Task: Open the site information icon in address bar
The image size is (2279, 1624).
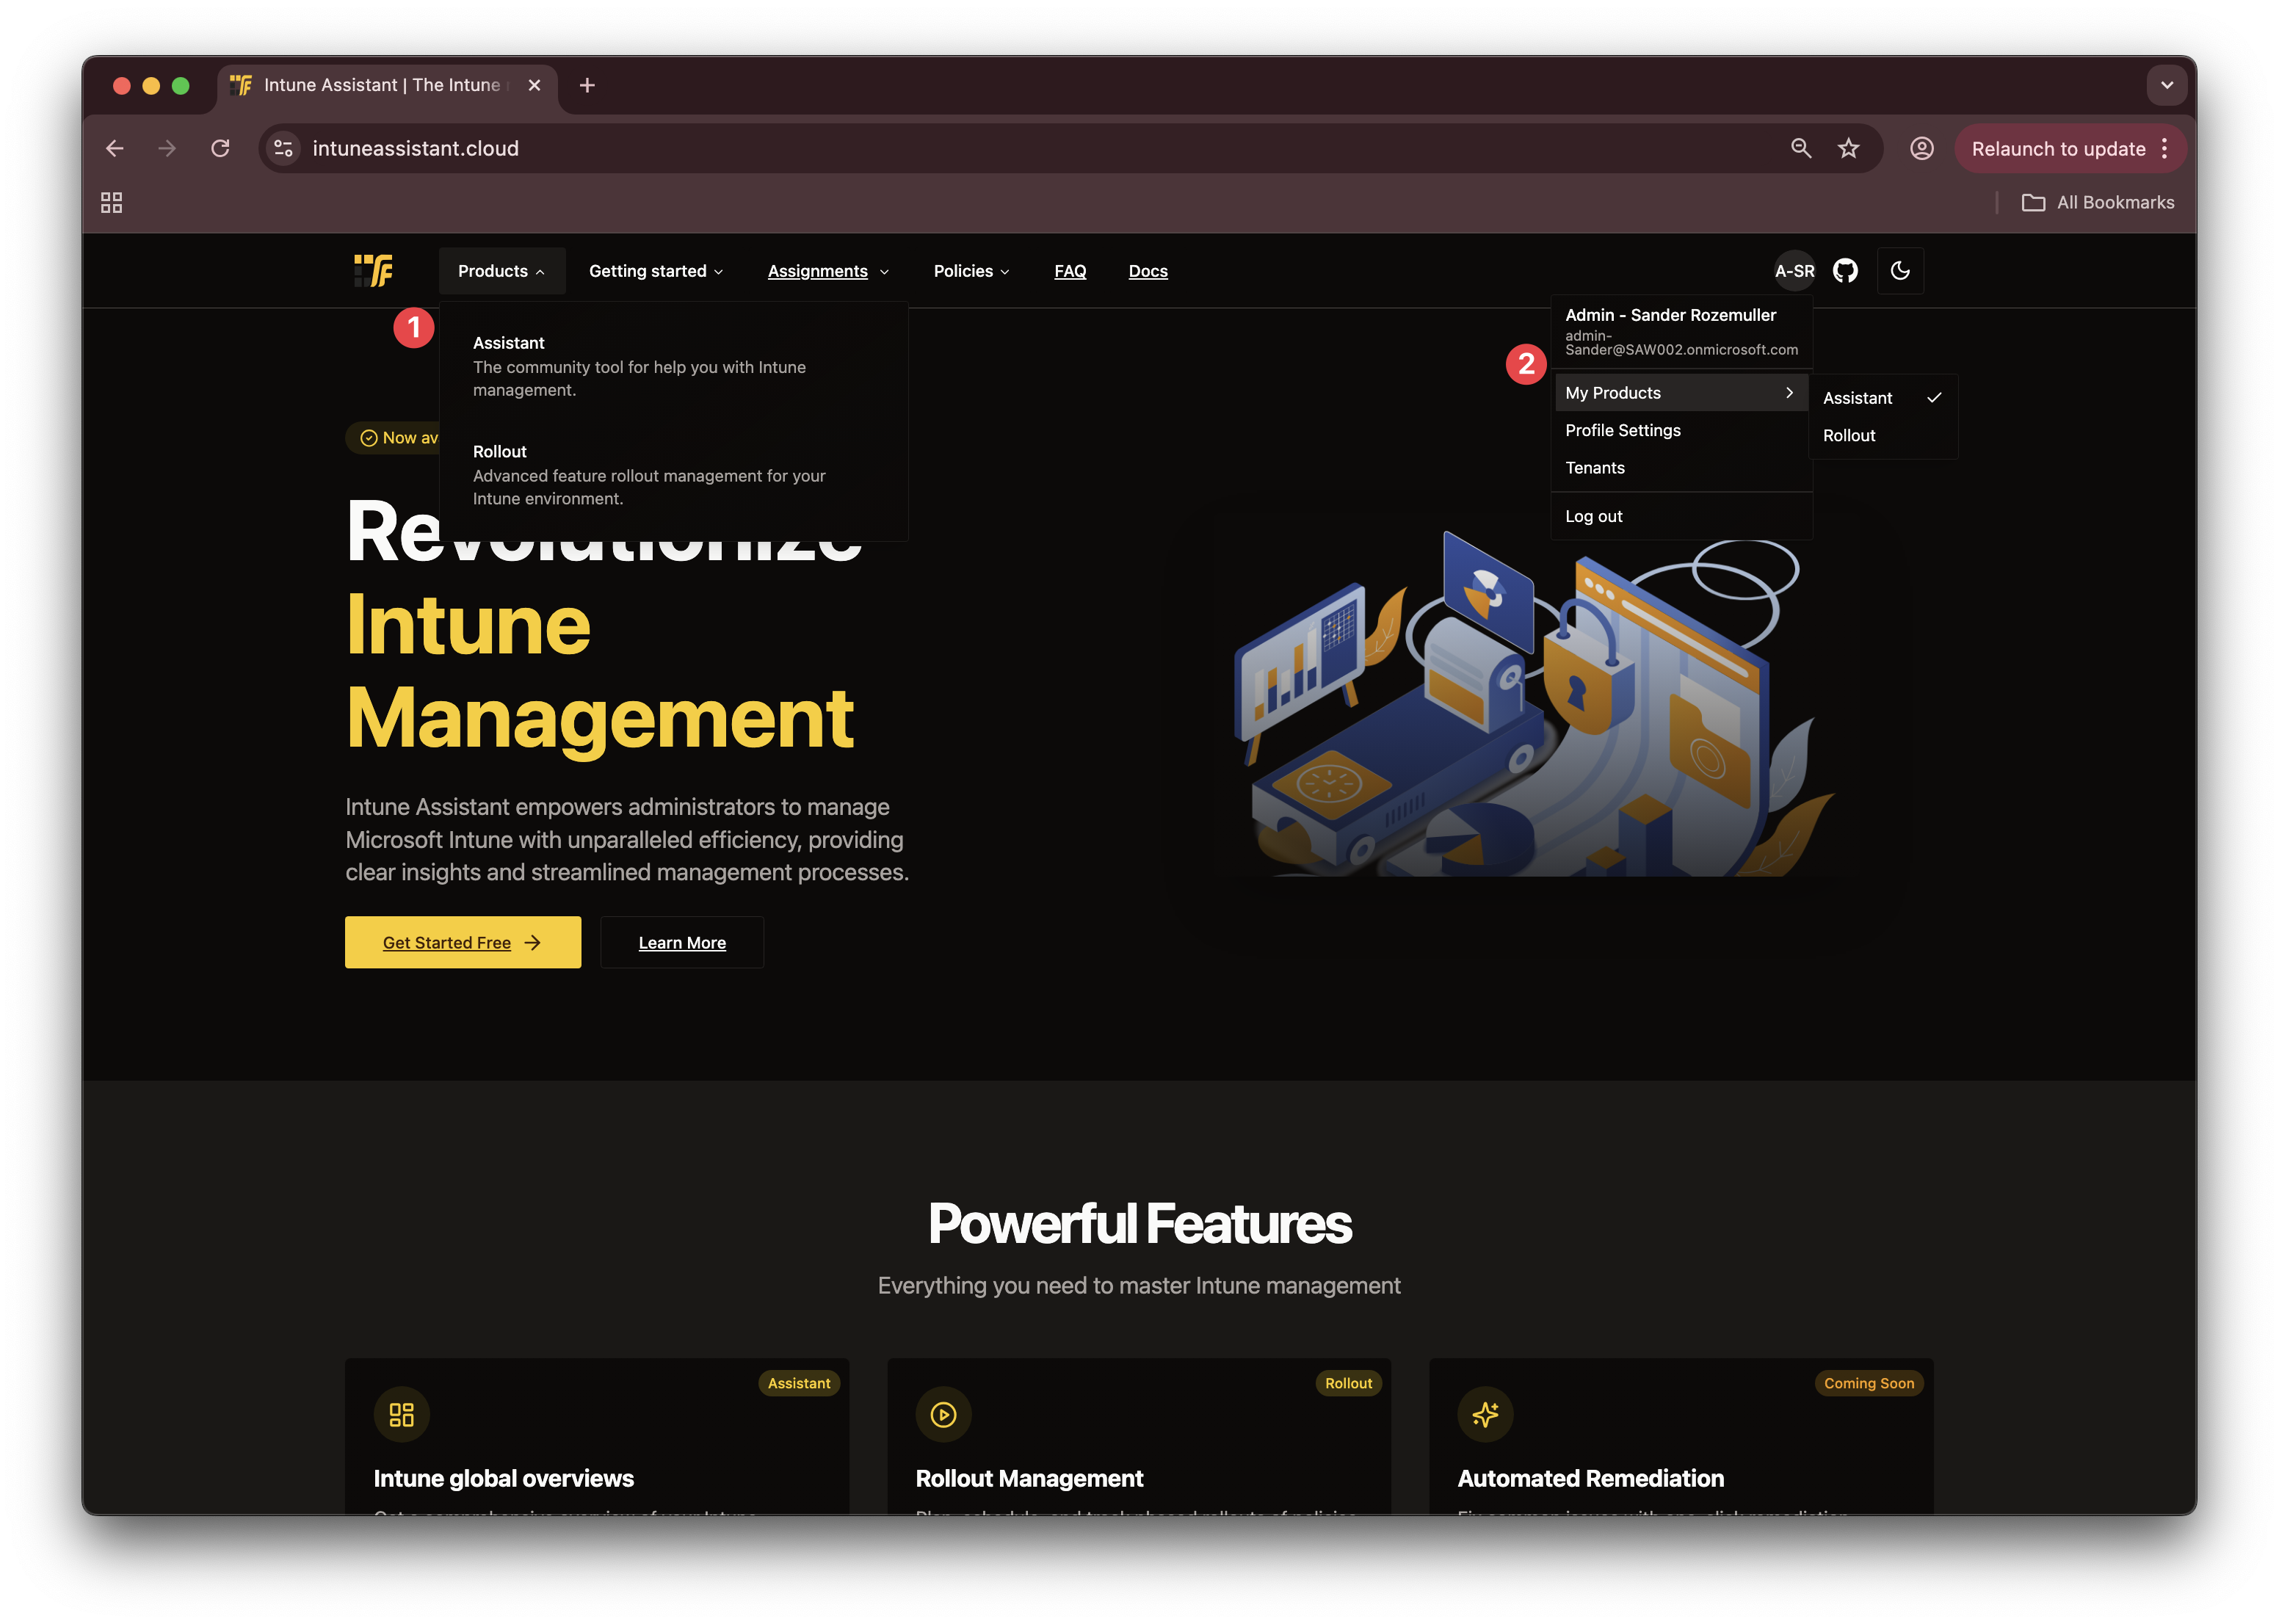Action: click(284, 149)
